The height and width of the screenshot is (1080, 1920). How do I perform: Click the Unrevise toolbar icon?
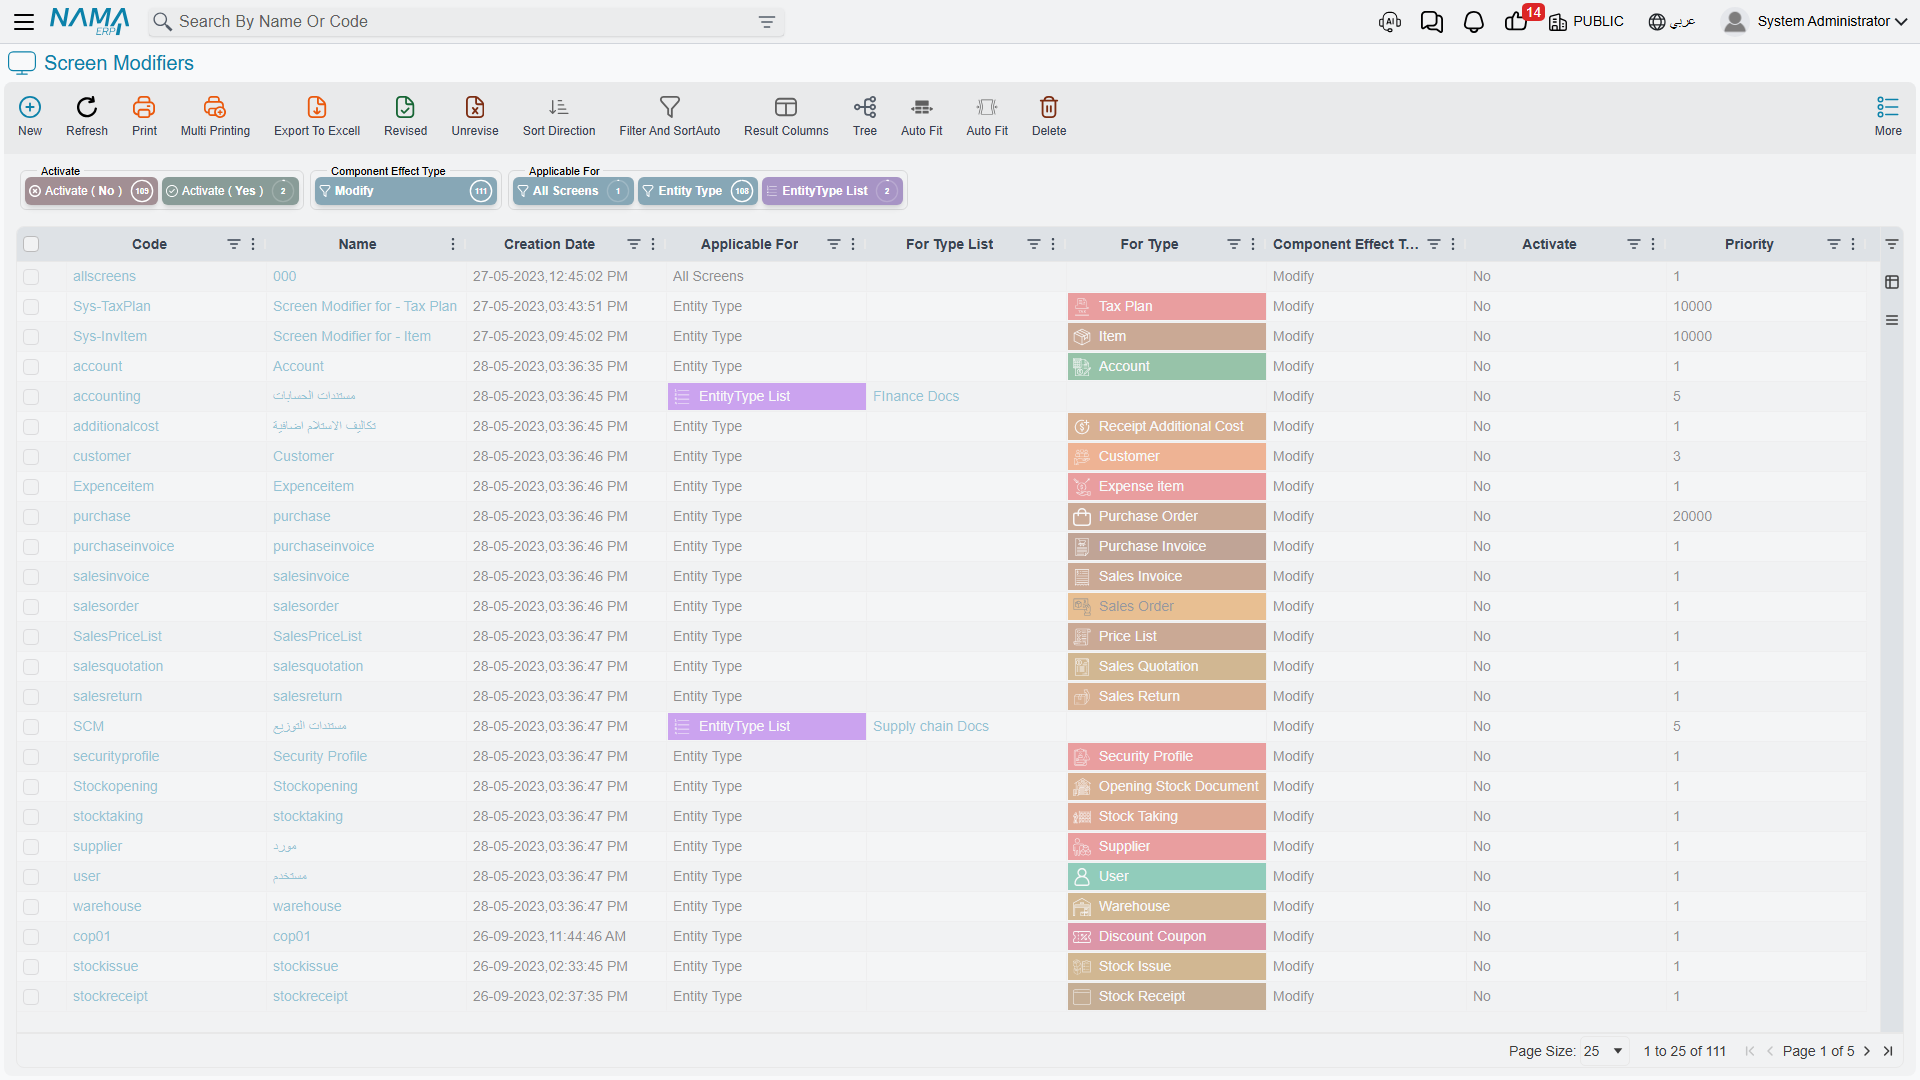[475, 107]
